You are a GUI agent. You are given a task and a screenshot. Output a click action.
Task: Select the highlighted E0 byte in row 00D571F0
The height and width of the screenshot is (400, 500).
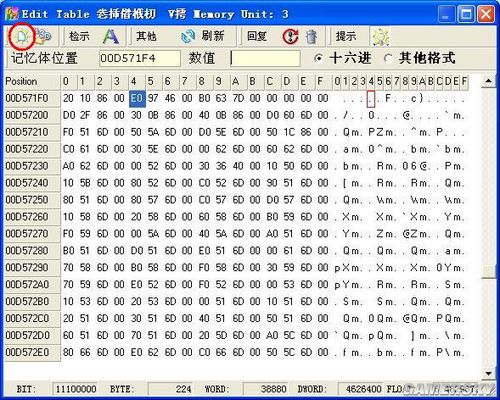point(137,98)
